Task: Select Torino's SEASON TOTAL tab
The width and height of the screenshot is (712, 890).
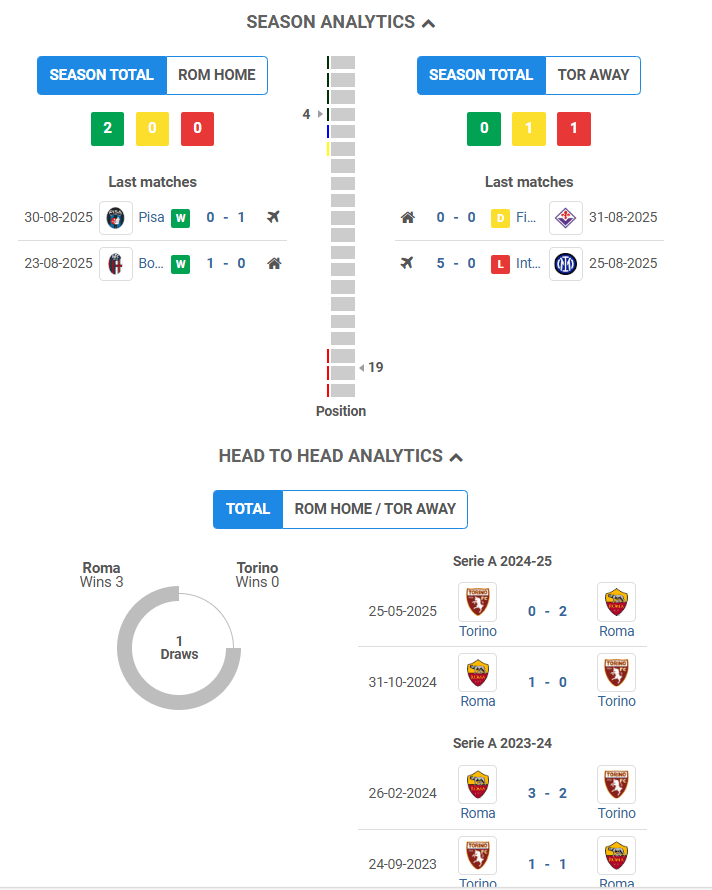Action: pos(481,75)
